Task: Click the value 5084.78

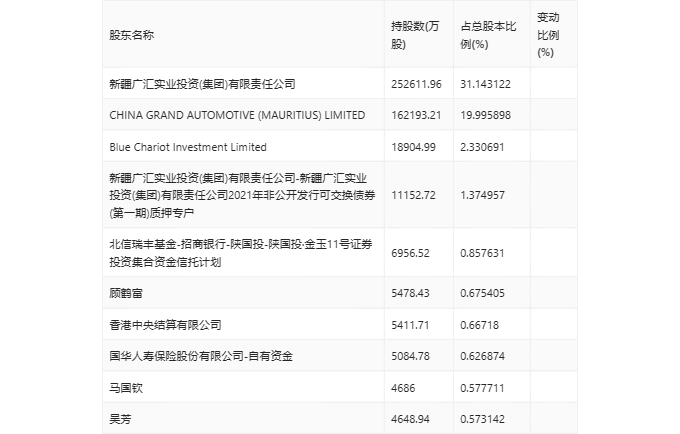Action: point(410,356)
